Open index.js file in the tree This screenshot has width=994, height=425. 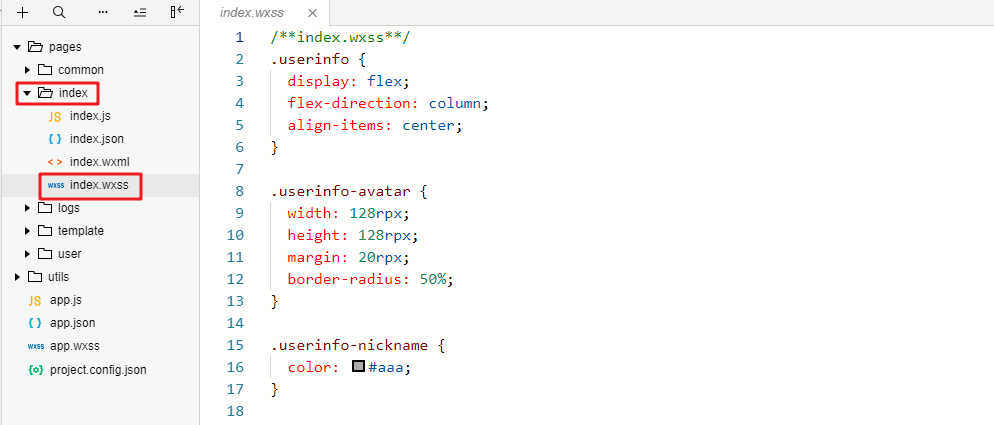pos(90,116)
